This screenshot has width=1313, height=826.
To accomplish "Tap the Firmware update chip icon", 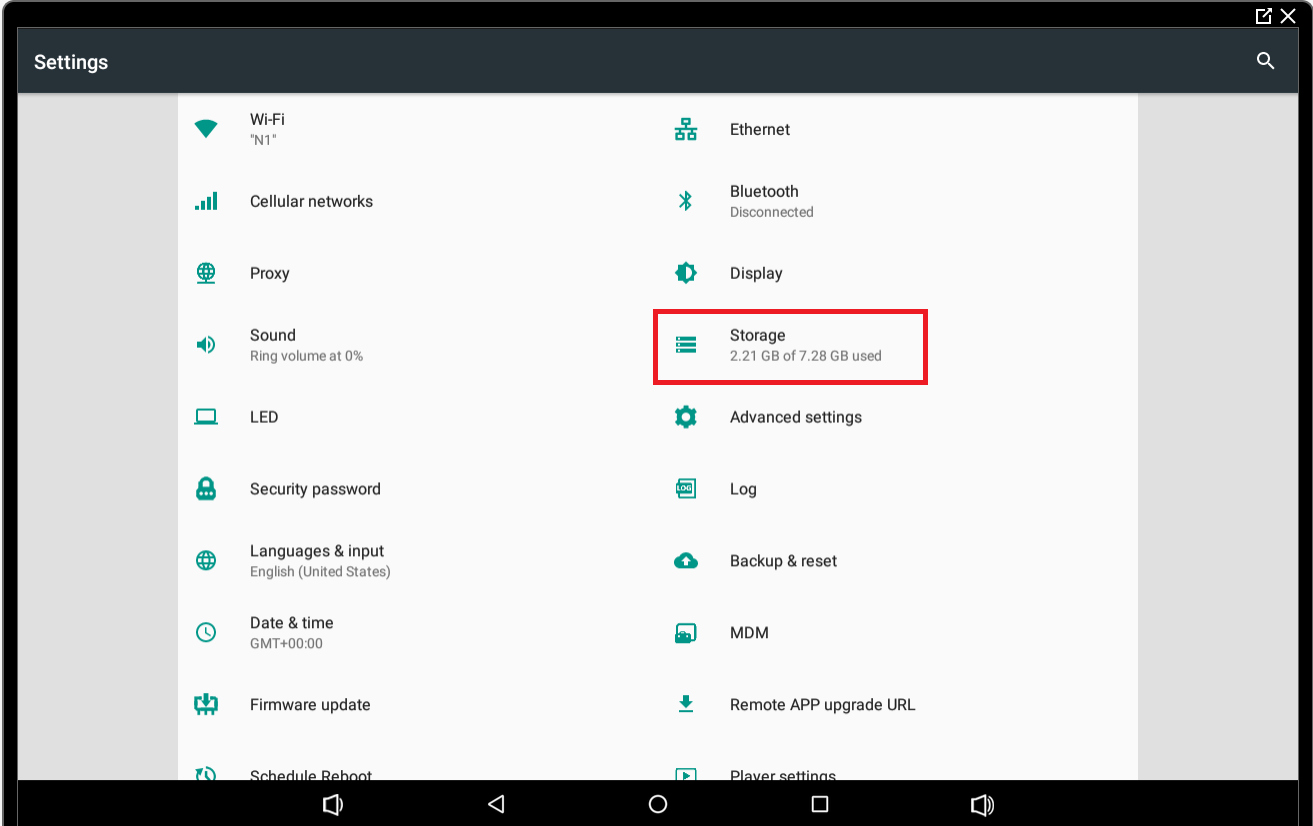I will (x=206, y=705).
